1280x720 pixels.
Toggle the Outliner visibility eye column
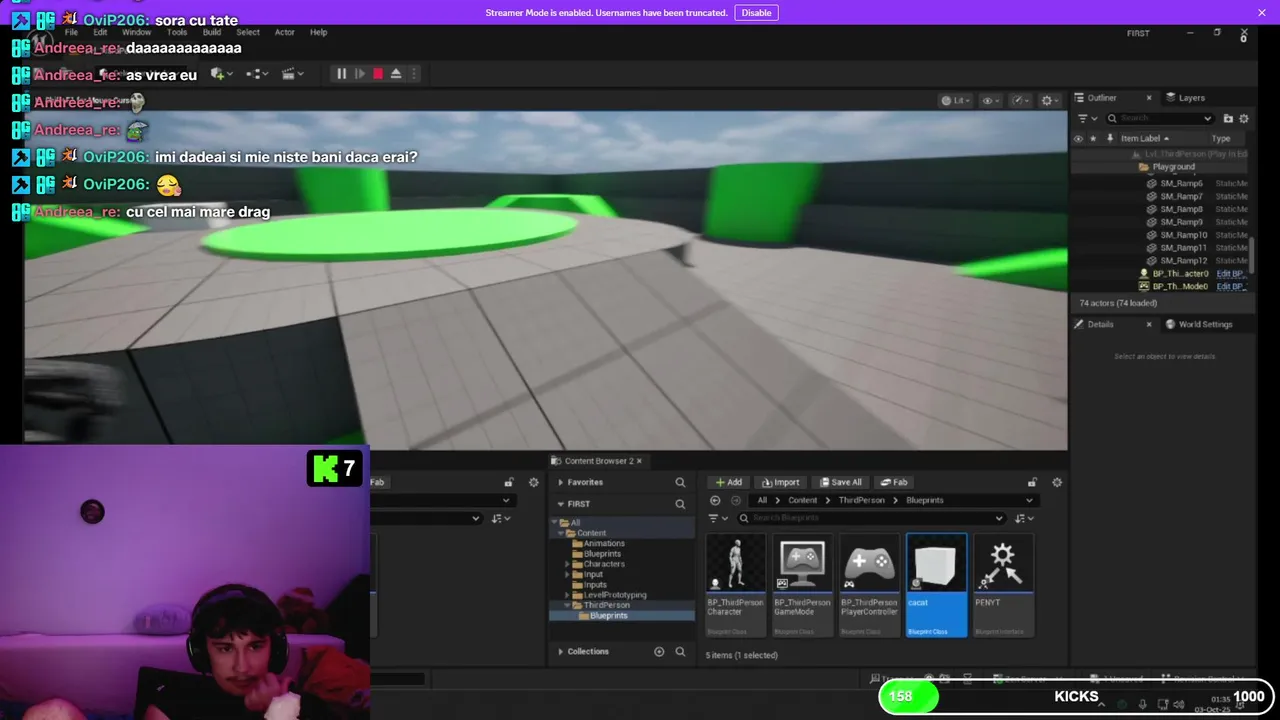pos(1078,139)
